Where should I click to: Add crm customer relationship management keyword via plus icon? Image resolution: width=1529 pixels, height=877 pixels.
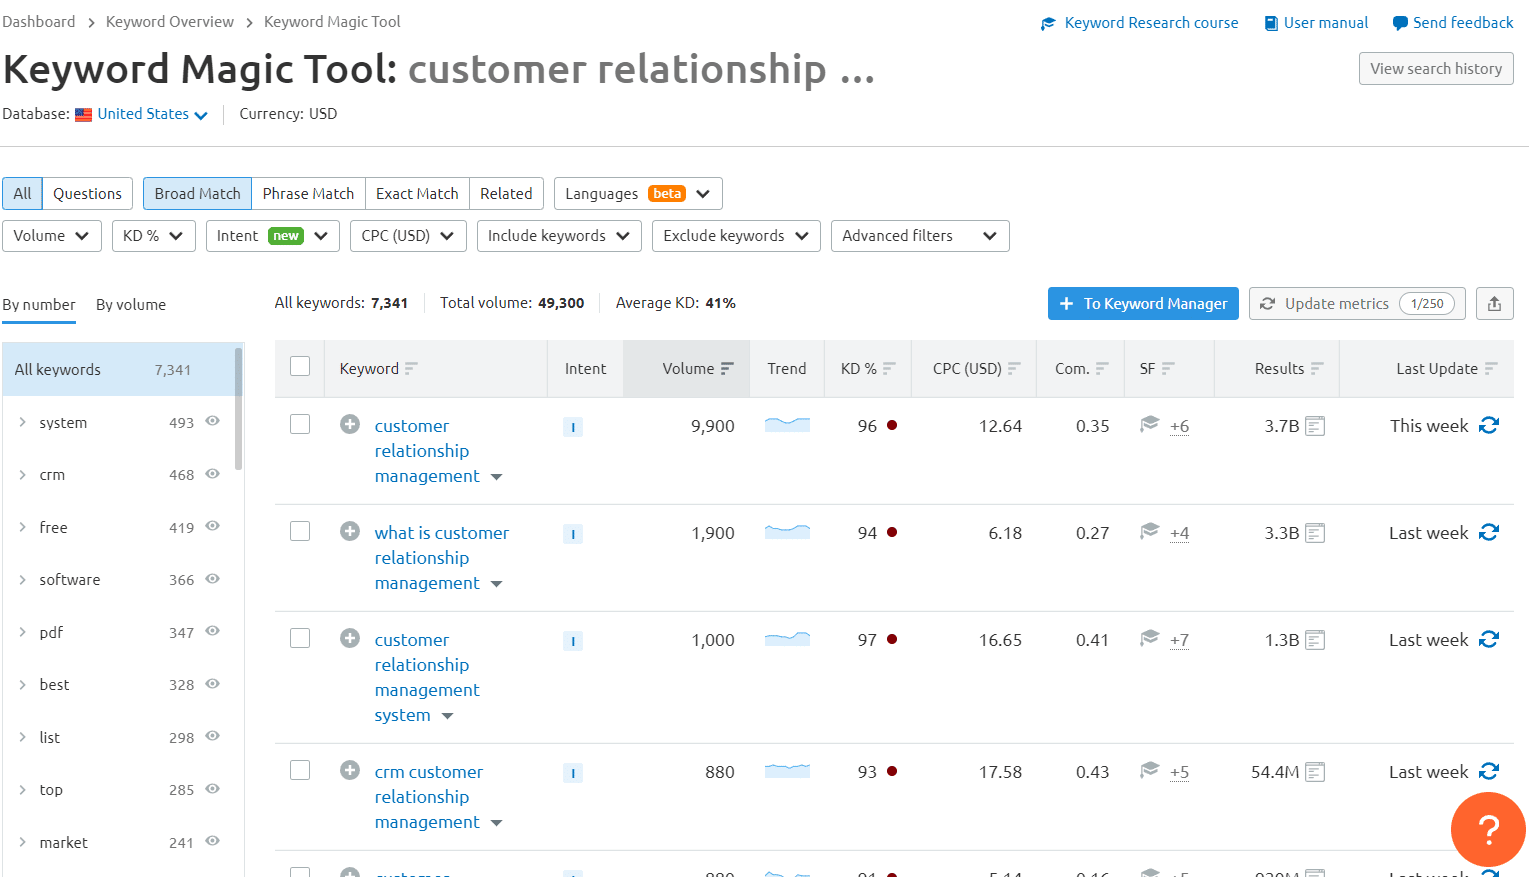[350, 770]
